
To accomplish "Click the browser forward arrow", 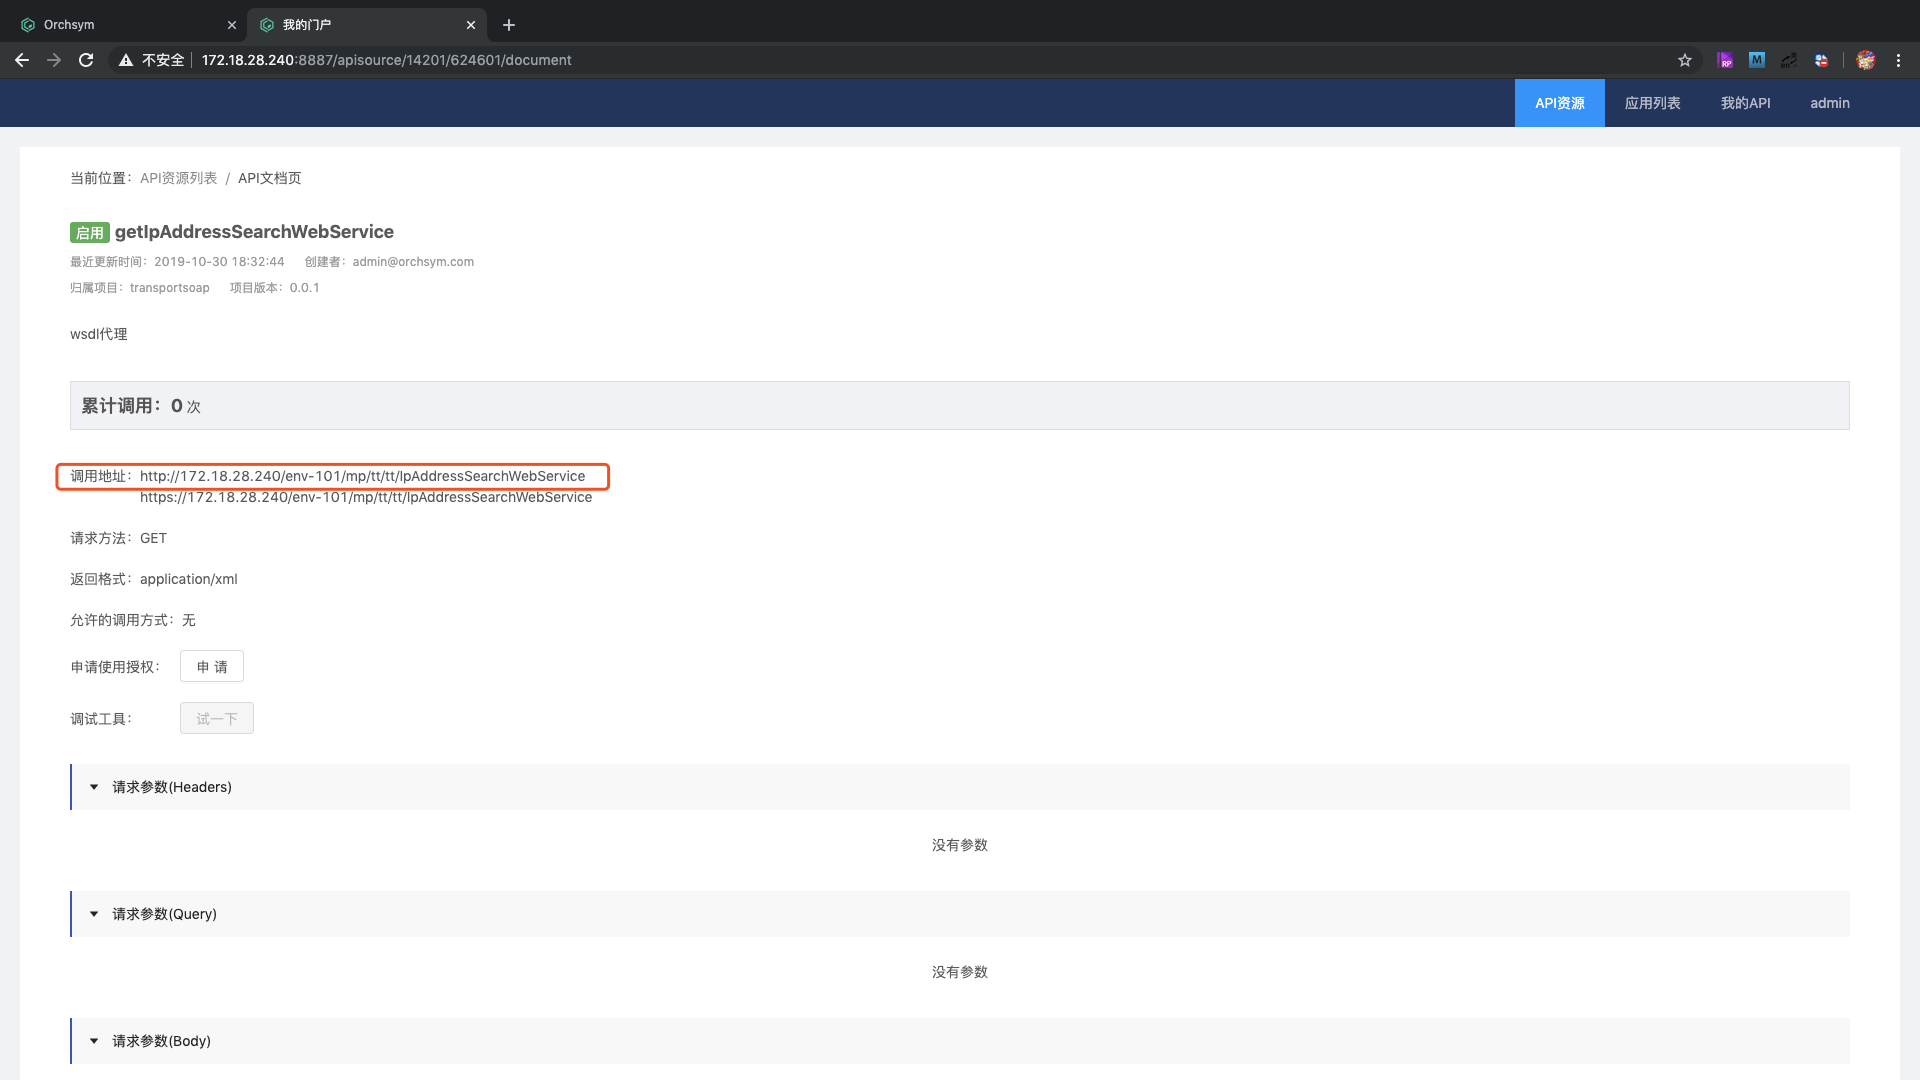I will coord(54,60).
